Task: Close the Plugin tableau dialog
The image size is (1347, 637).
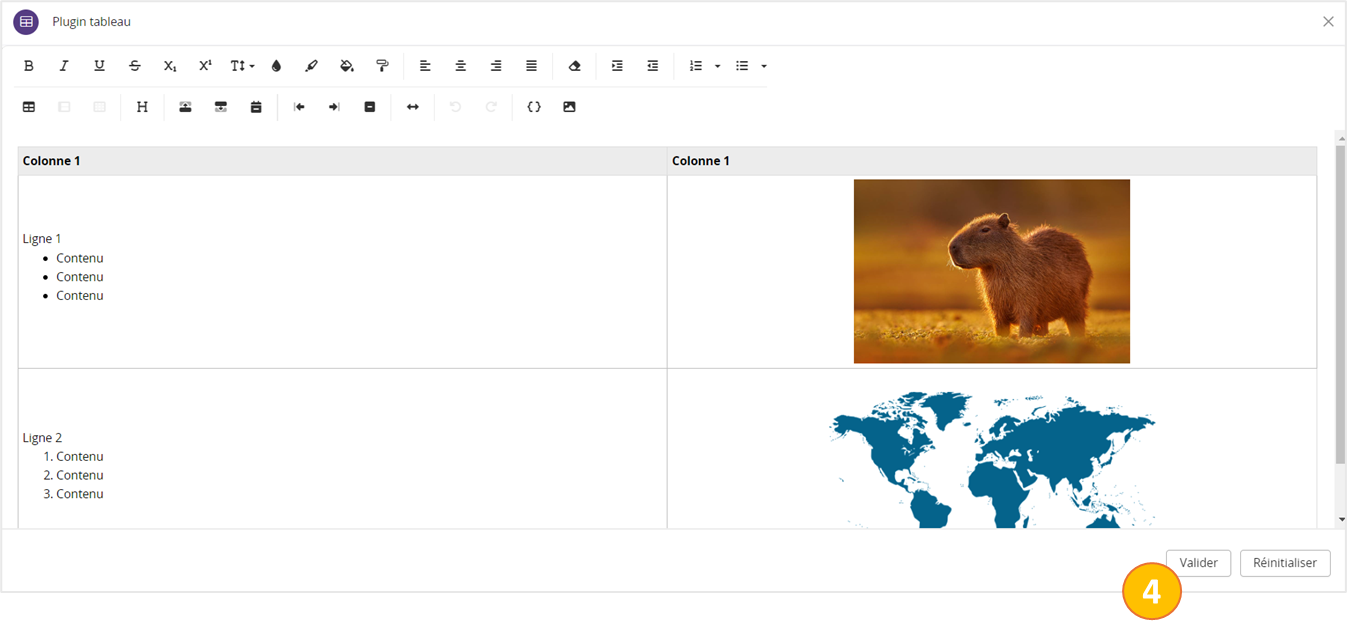Action: (x=1328, y=21)
